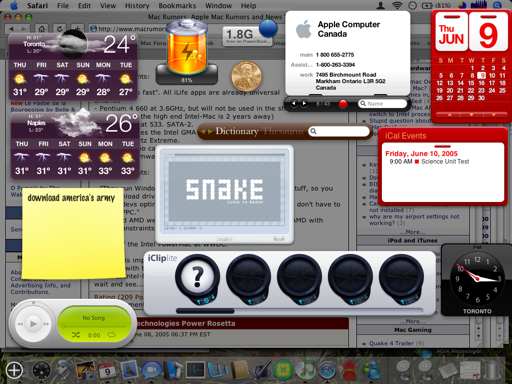Click the Toronto weather widget temperature
This screenshot has width=512, height=384.
(119, 45)
